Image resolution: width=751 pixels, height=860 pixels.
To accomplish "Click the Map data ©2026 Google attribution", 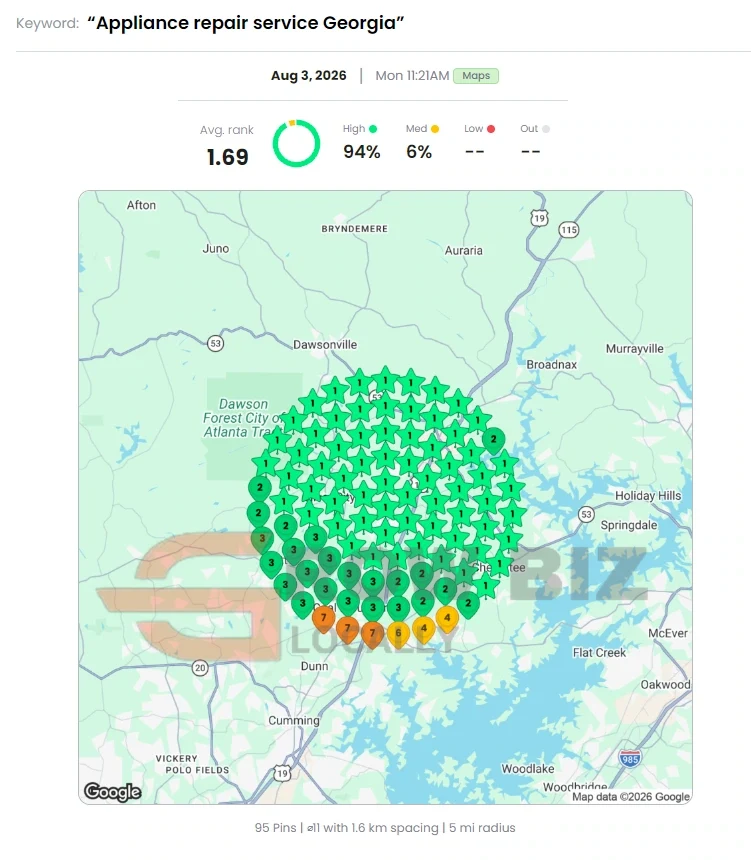I will coord(631,796).
